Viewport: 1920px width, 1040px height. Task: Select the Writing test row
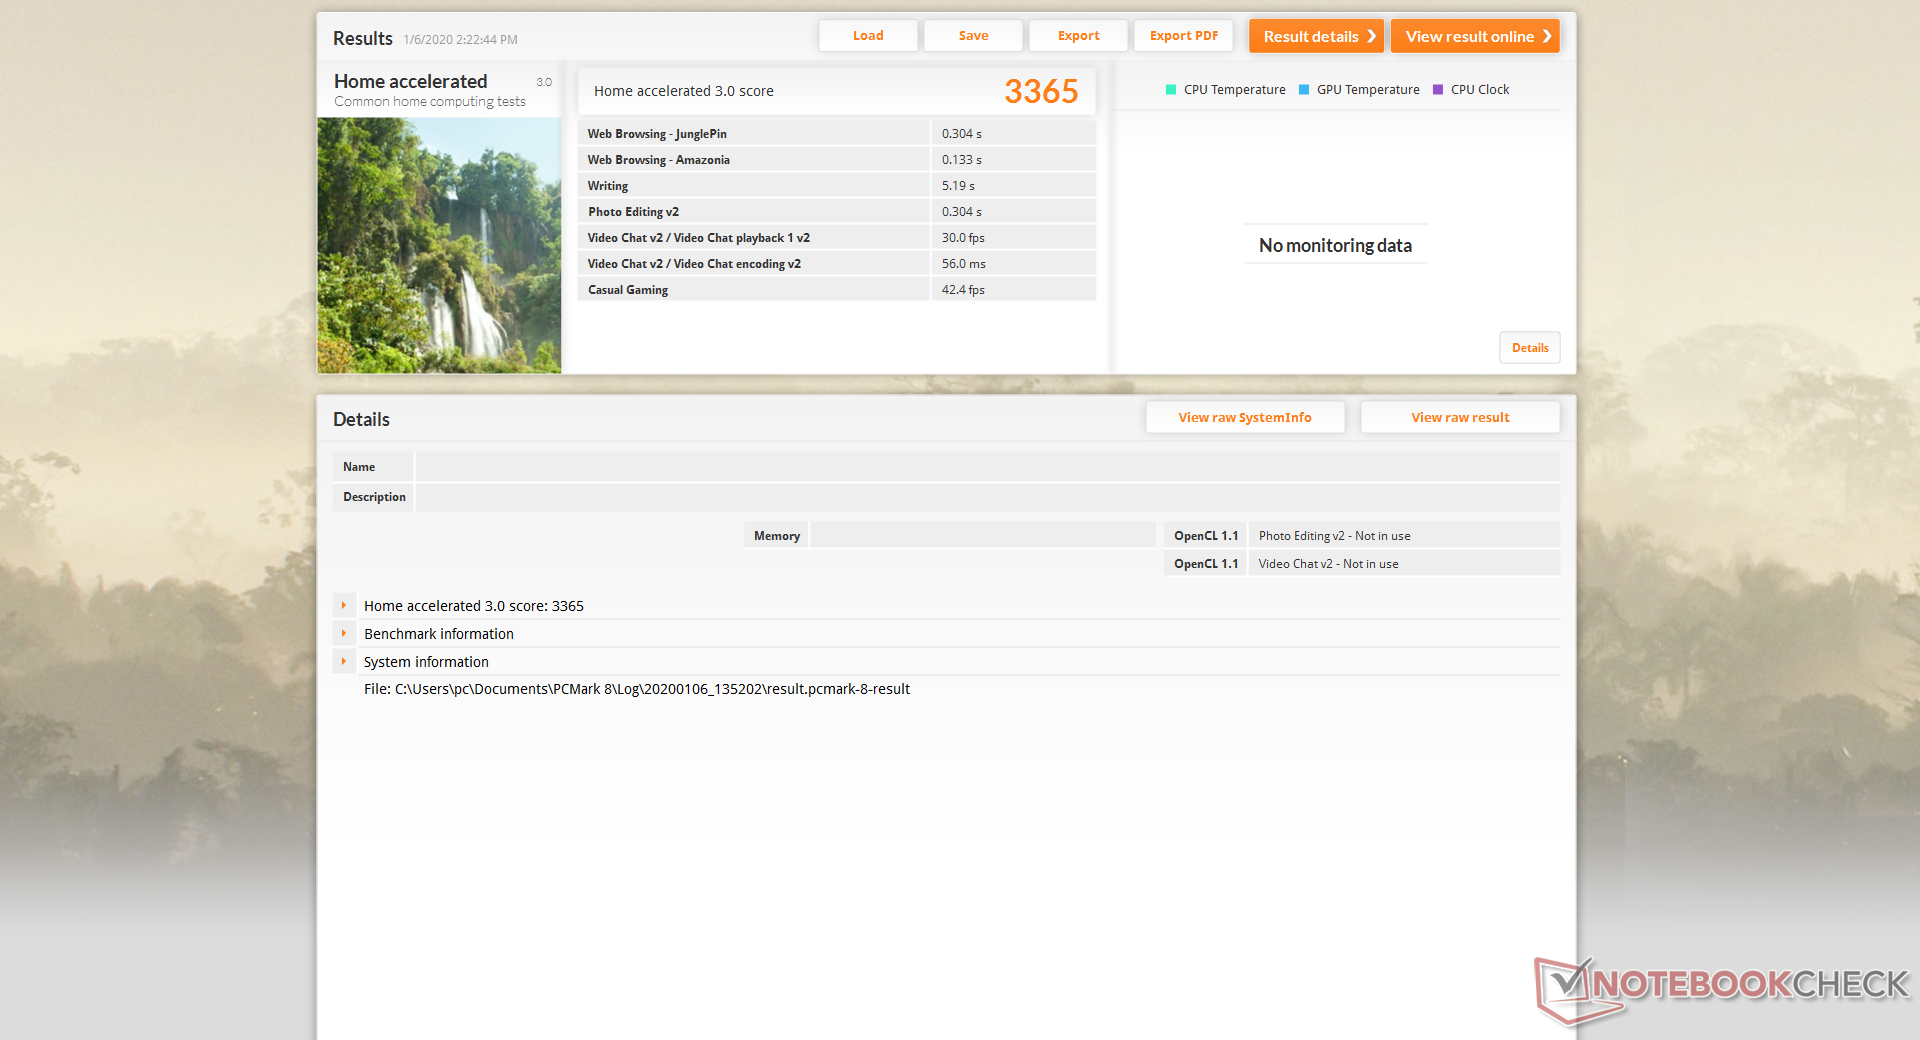[836, 186]
